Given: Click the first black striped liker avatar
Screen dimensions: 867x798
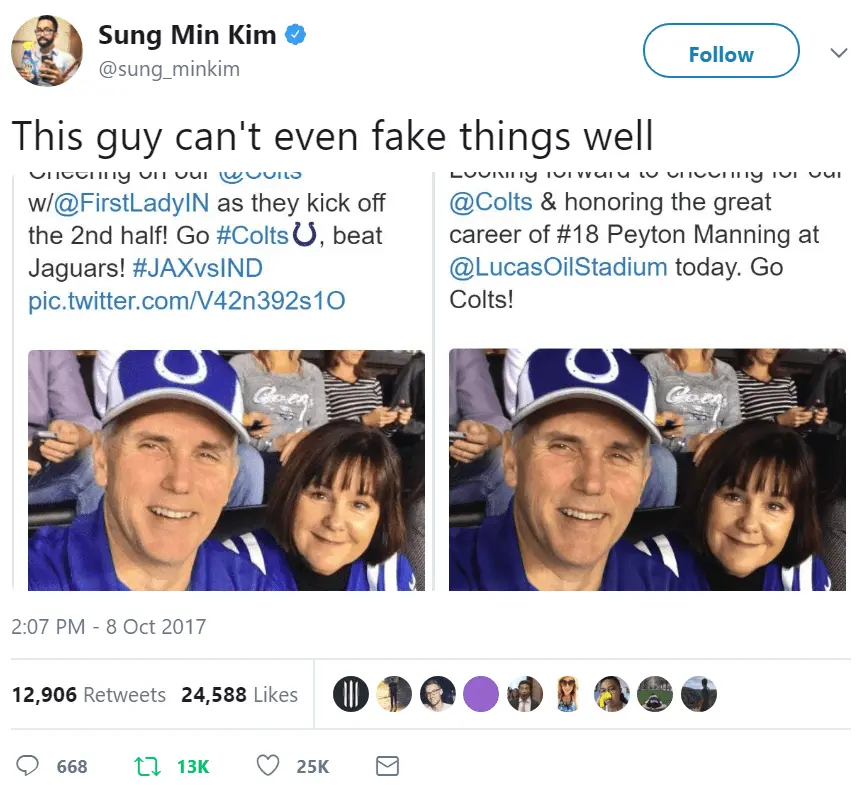Looking at the screenshot, I should (x=351, y=694).
